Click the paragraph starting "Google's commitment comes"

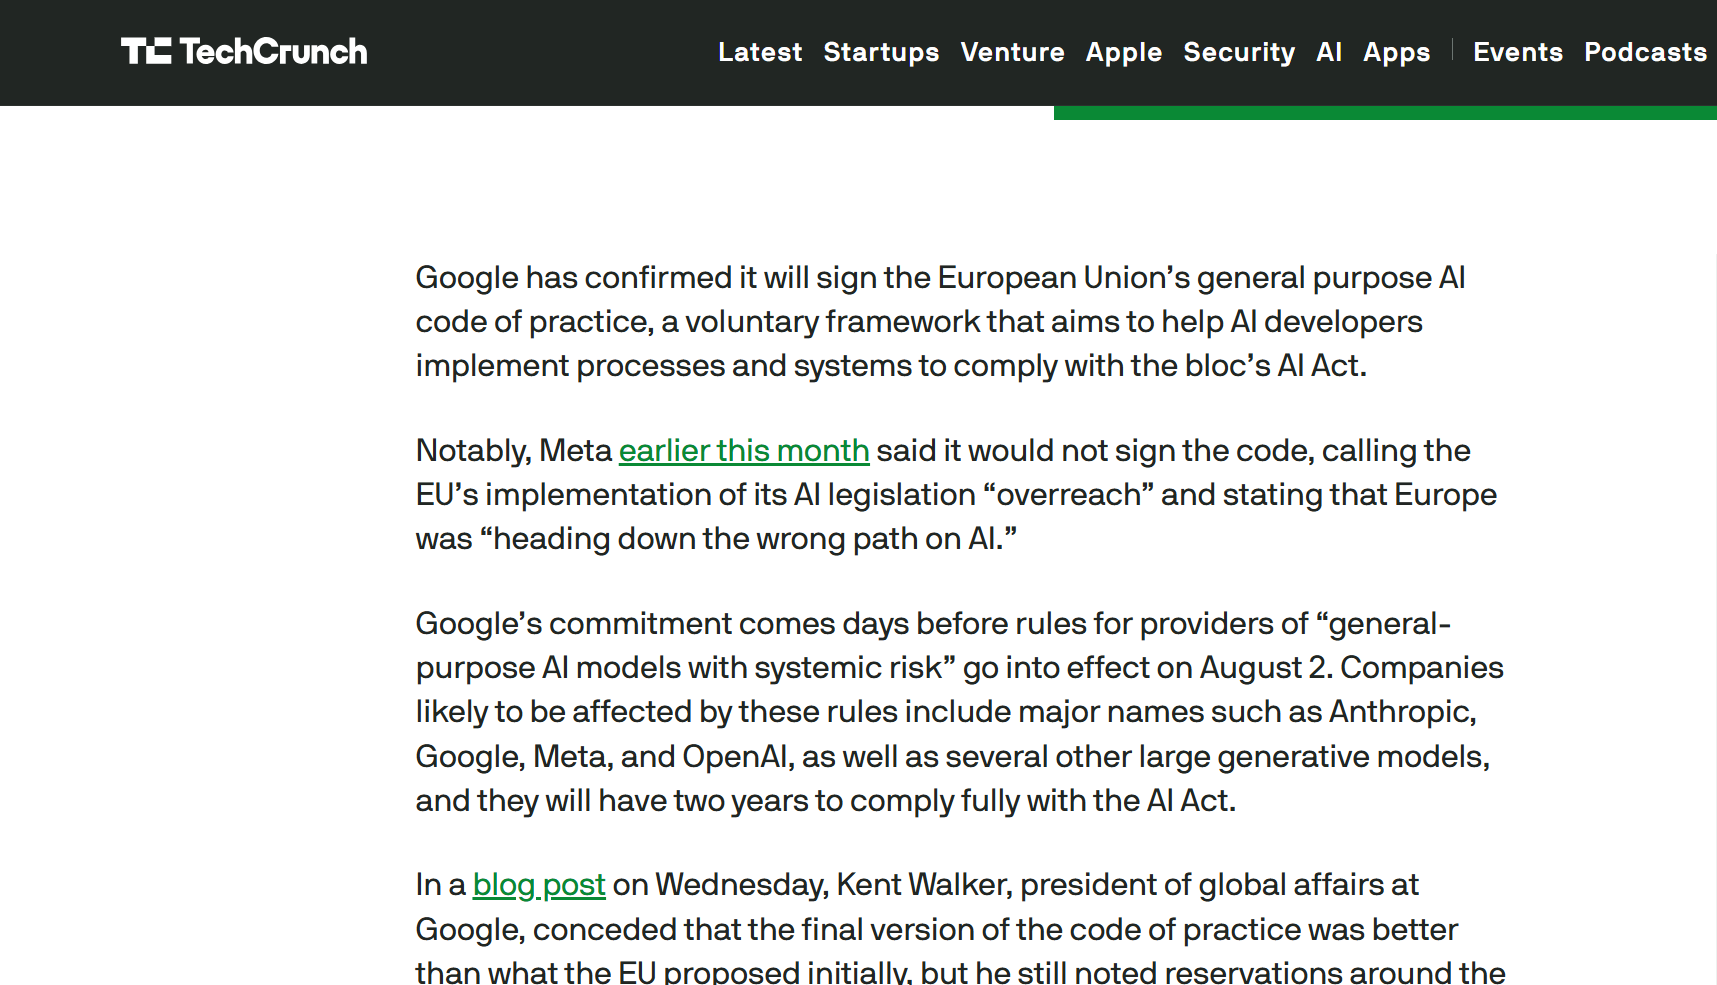(x=958, y=712)
